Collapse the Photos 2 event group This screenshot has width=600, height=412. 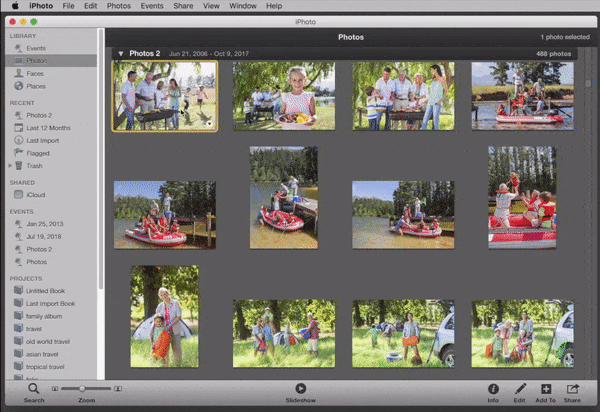point(121,54)
